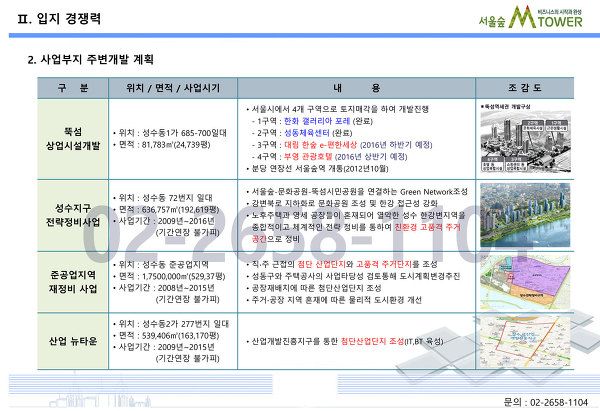This screenshot has height=411, width=600.
Task: Click '분당 연장선 서울숲역 개통(2012년10월)' line
Action: 318,168
